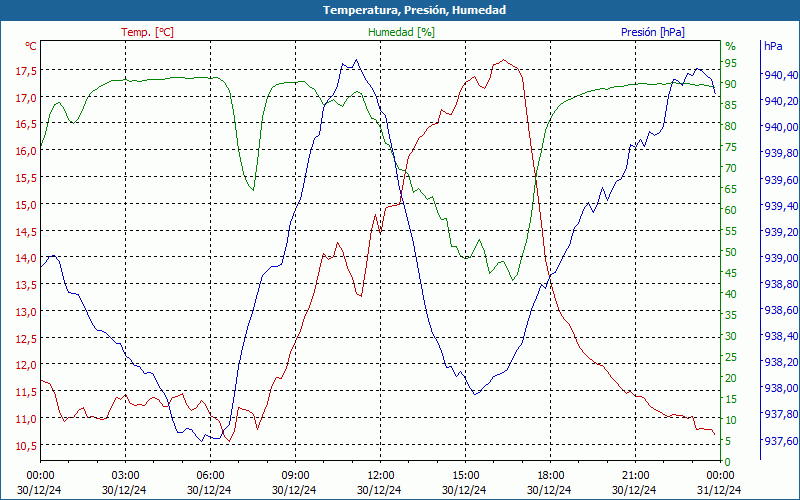Image resolution: width=800 pixels, height=500 pixels.
Task: Click 17,0 on the temperature axis
Action: pos(26,97)
